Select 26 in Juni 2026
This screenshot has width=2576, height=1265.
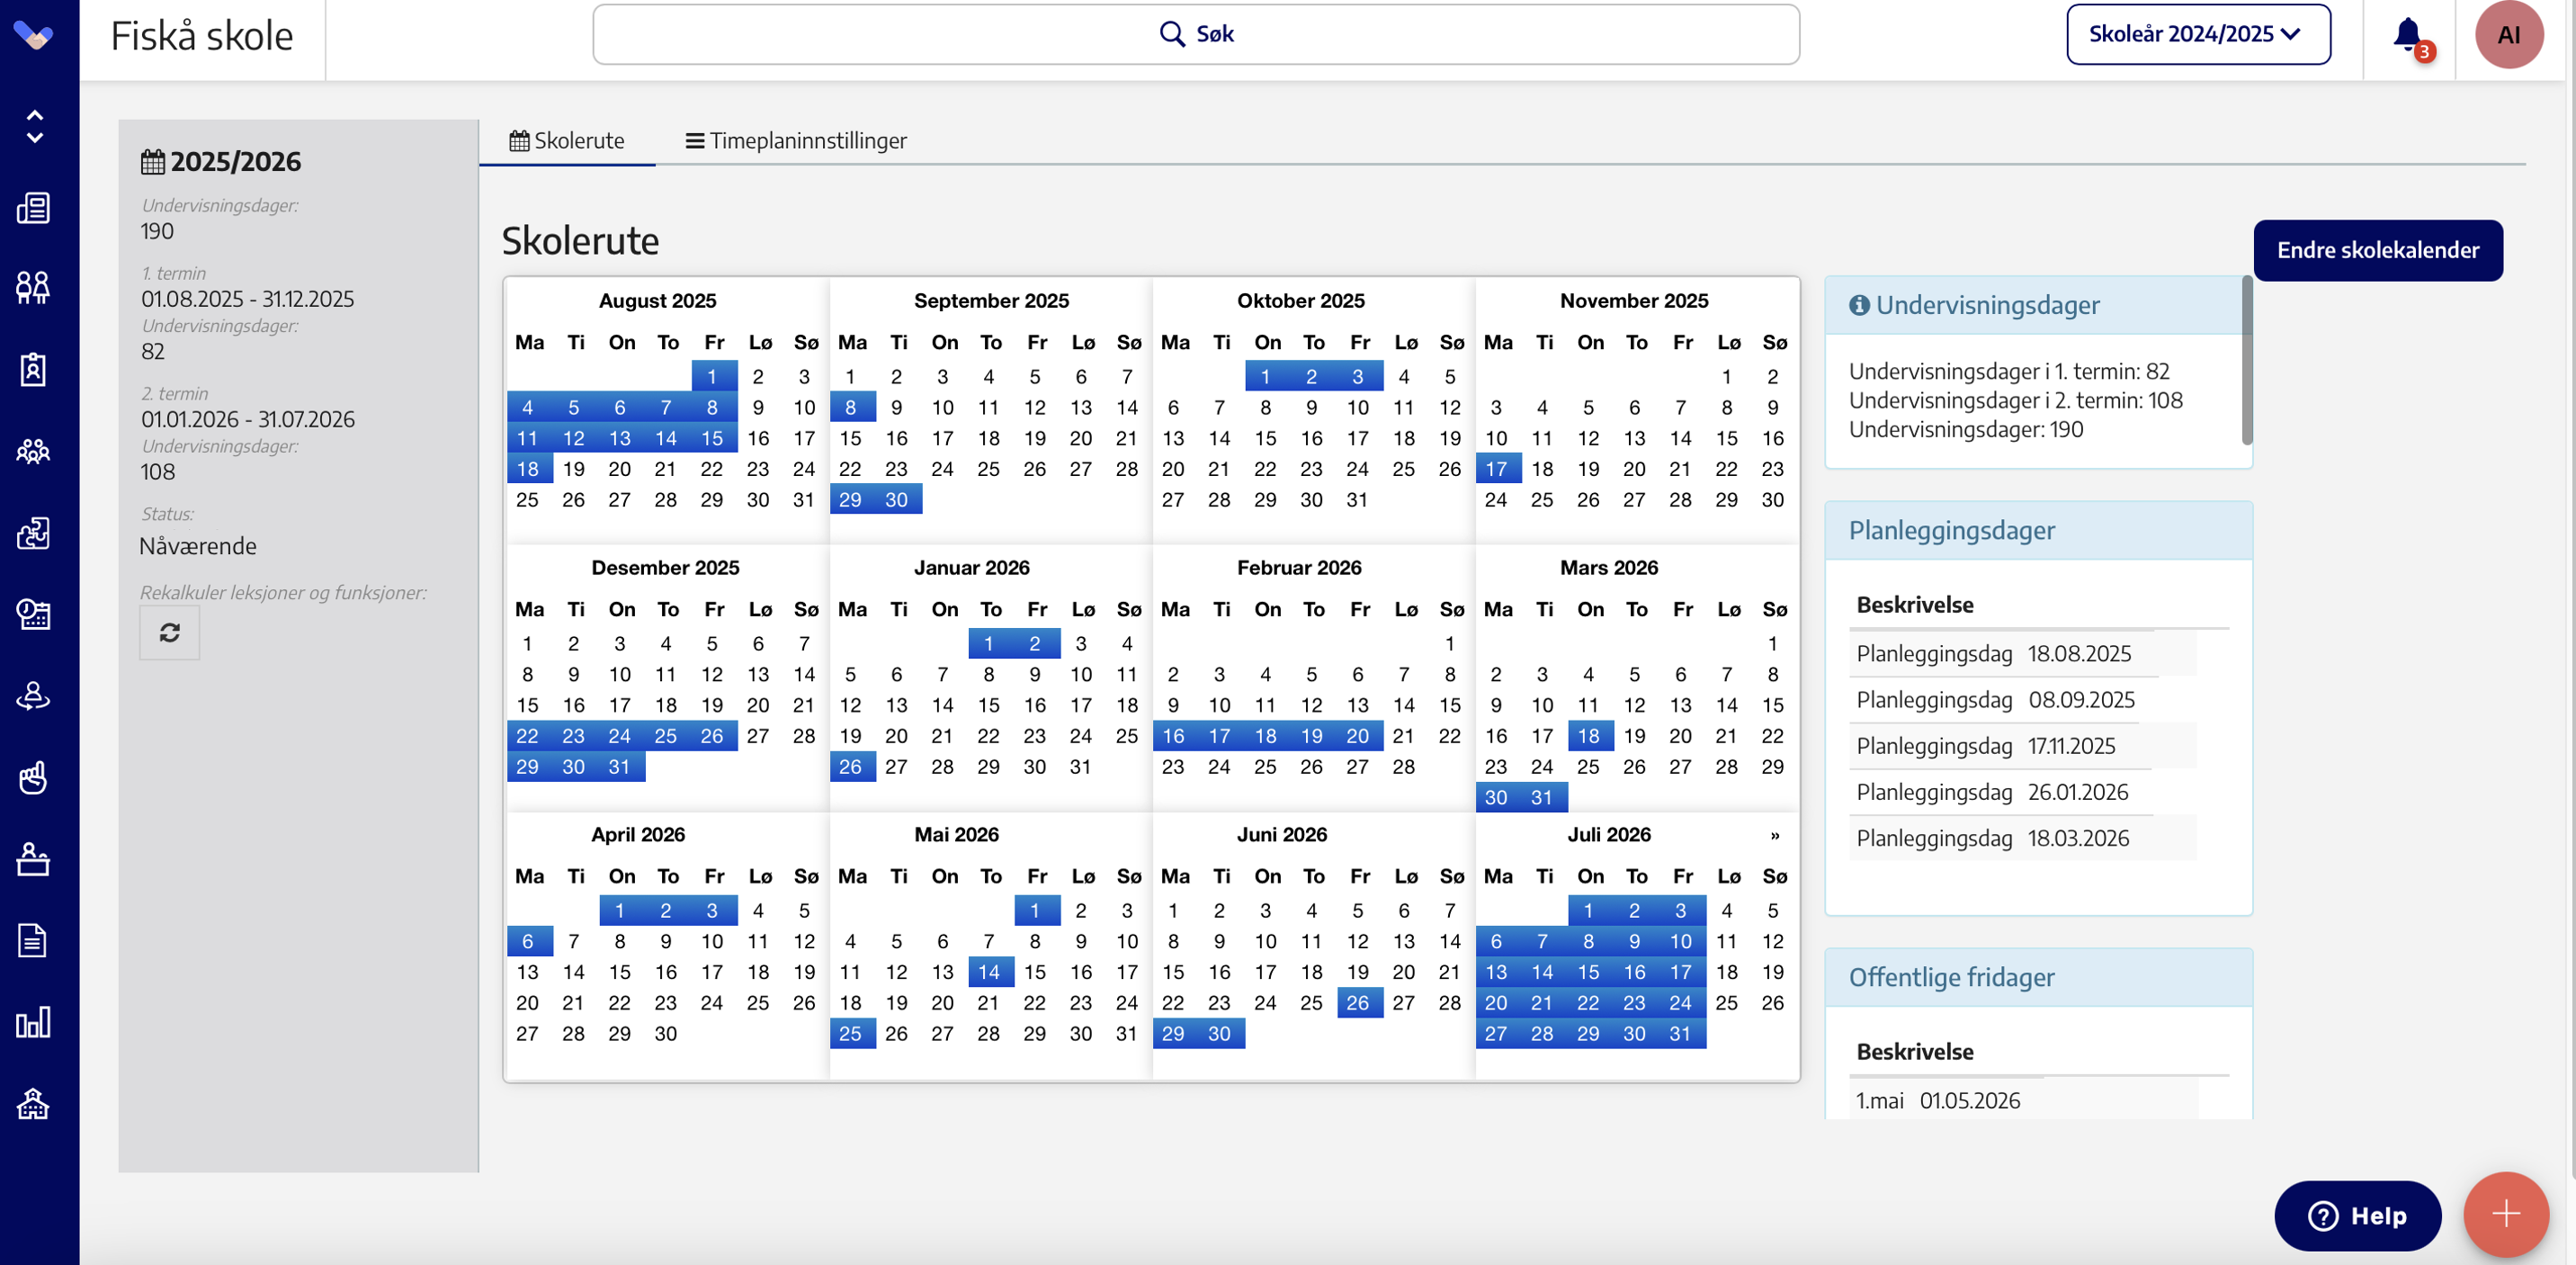1358,1003
